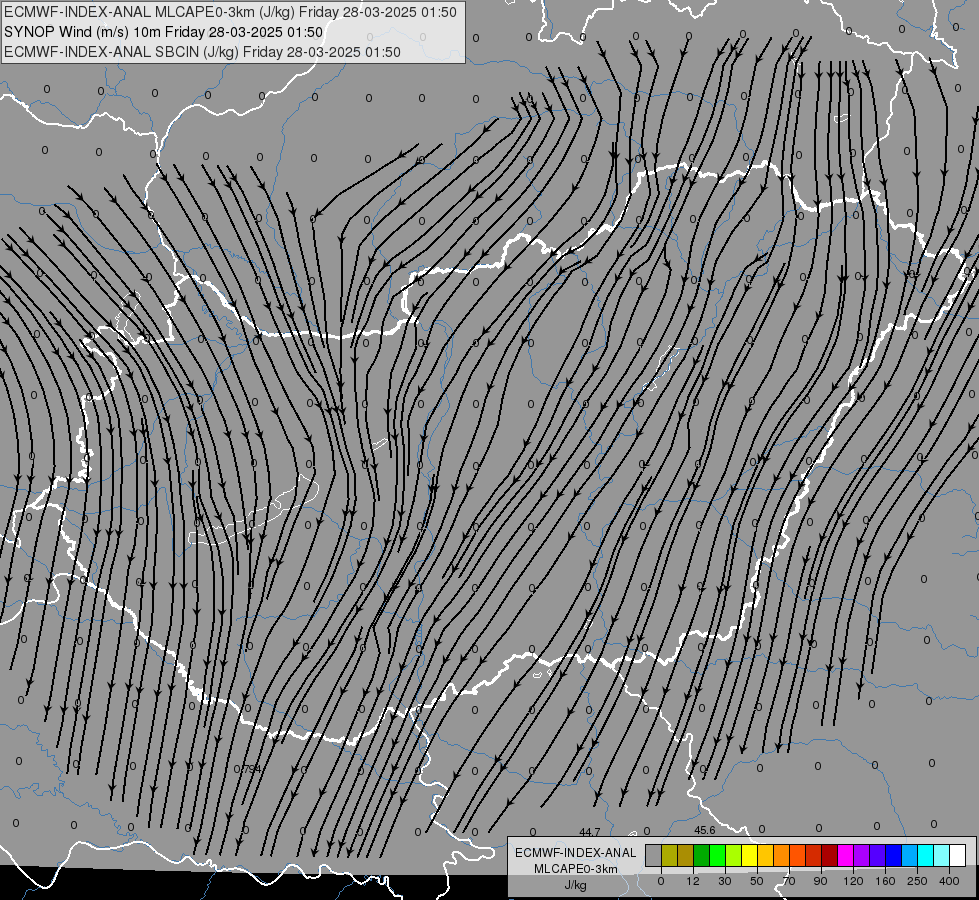This screenshot has width=979, height=900.
Task: Click the legend scale value 70
Action: click(789, 881)
